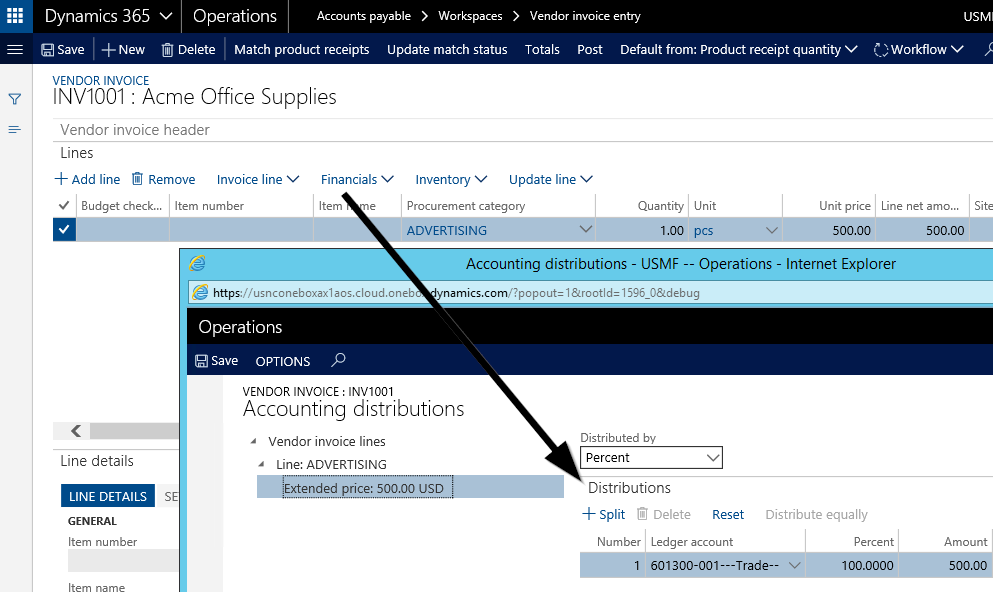Remove the selected invoice line
This screenshot has width=993, height=592.
[163, 179]
